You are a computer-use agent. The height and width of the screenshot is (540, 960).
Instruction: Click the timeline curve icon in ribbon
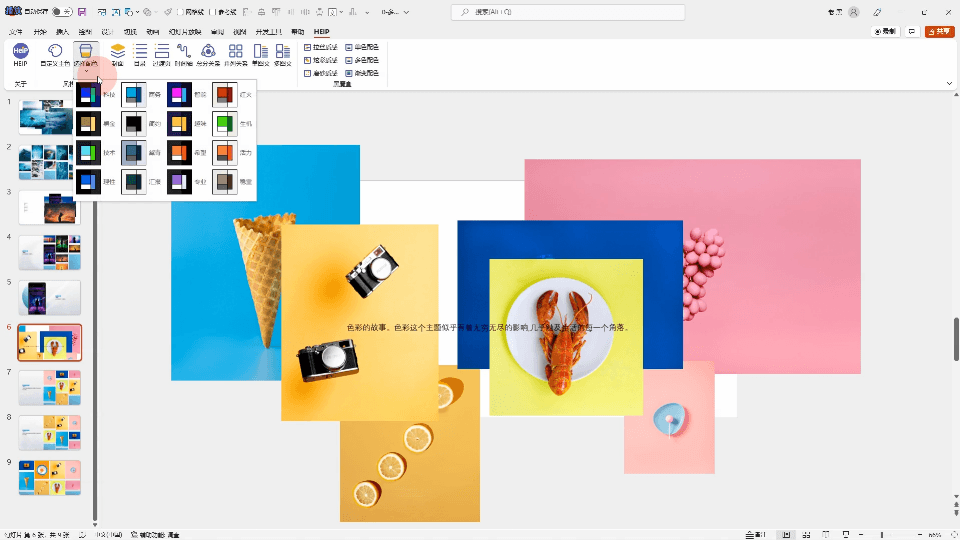pyautogui.click(x=184, y=51)
